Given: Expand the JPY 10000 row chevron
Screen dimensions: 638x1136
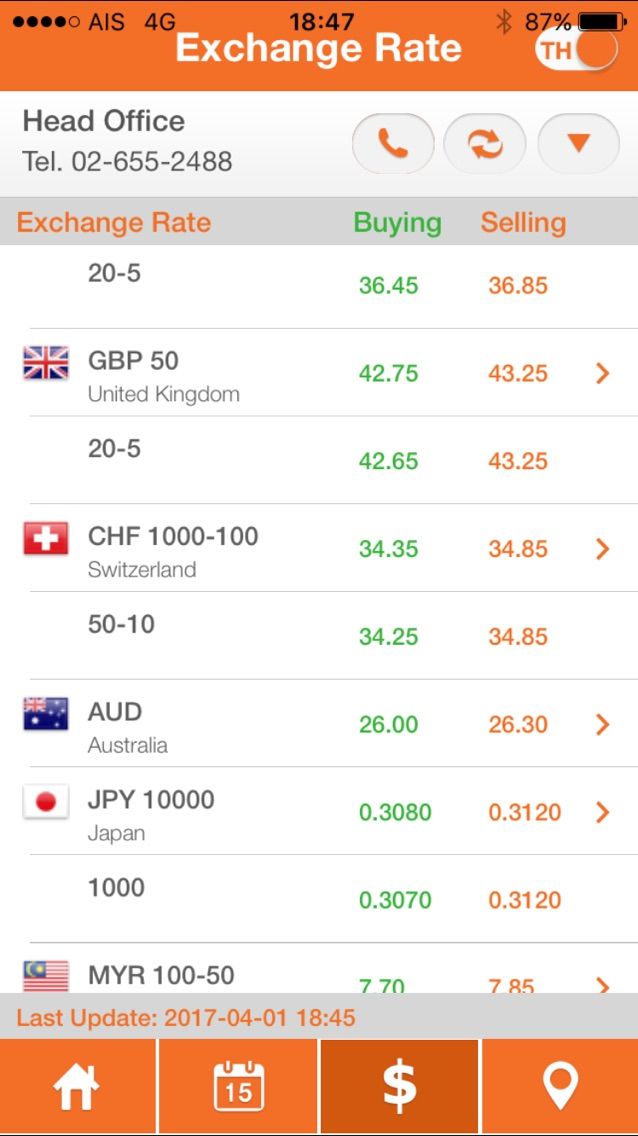Looking at the screenshot, I should (602, 812).
